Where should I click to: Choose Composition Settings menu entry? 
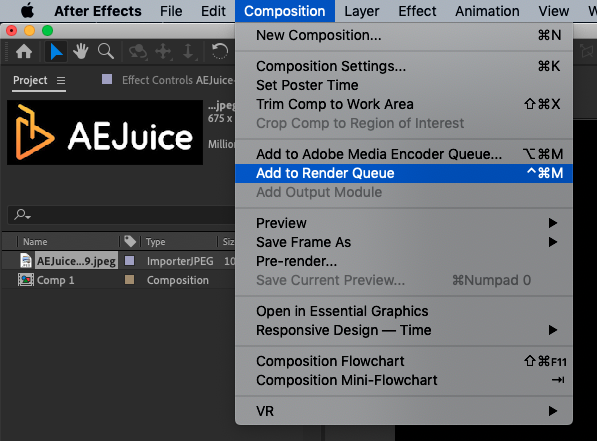click(404, 66)
